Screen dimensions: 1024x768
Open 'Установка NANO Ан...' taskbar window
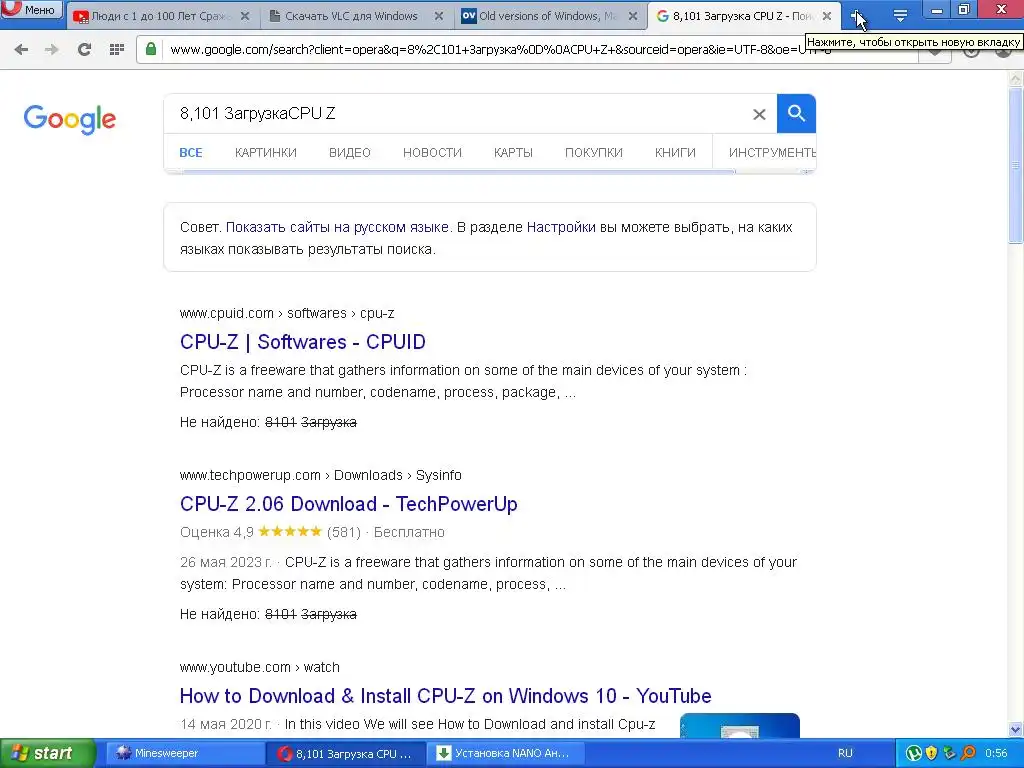506,753
